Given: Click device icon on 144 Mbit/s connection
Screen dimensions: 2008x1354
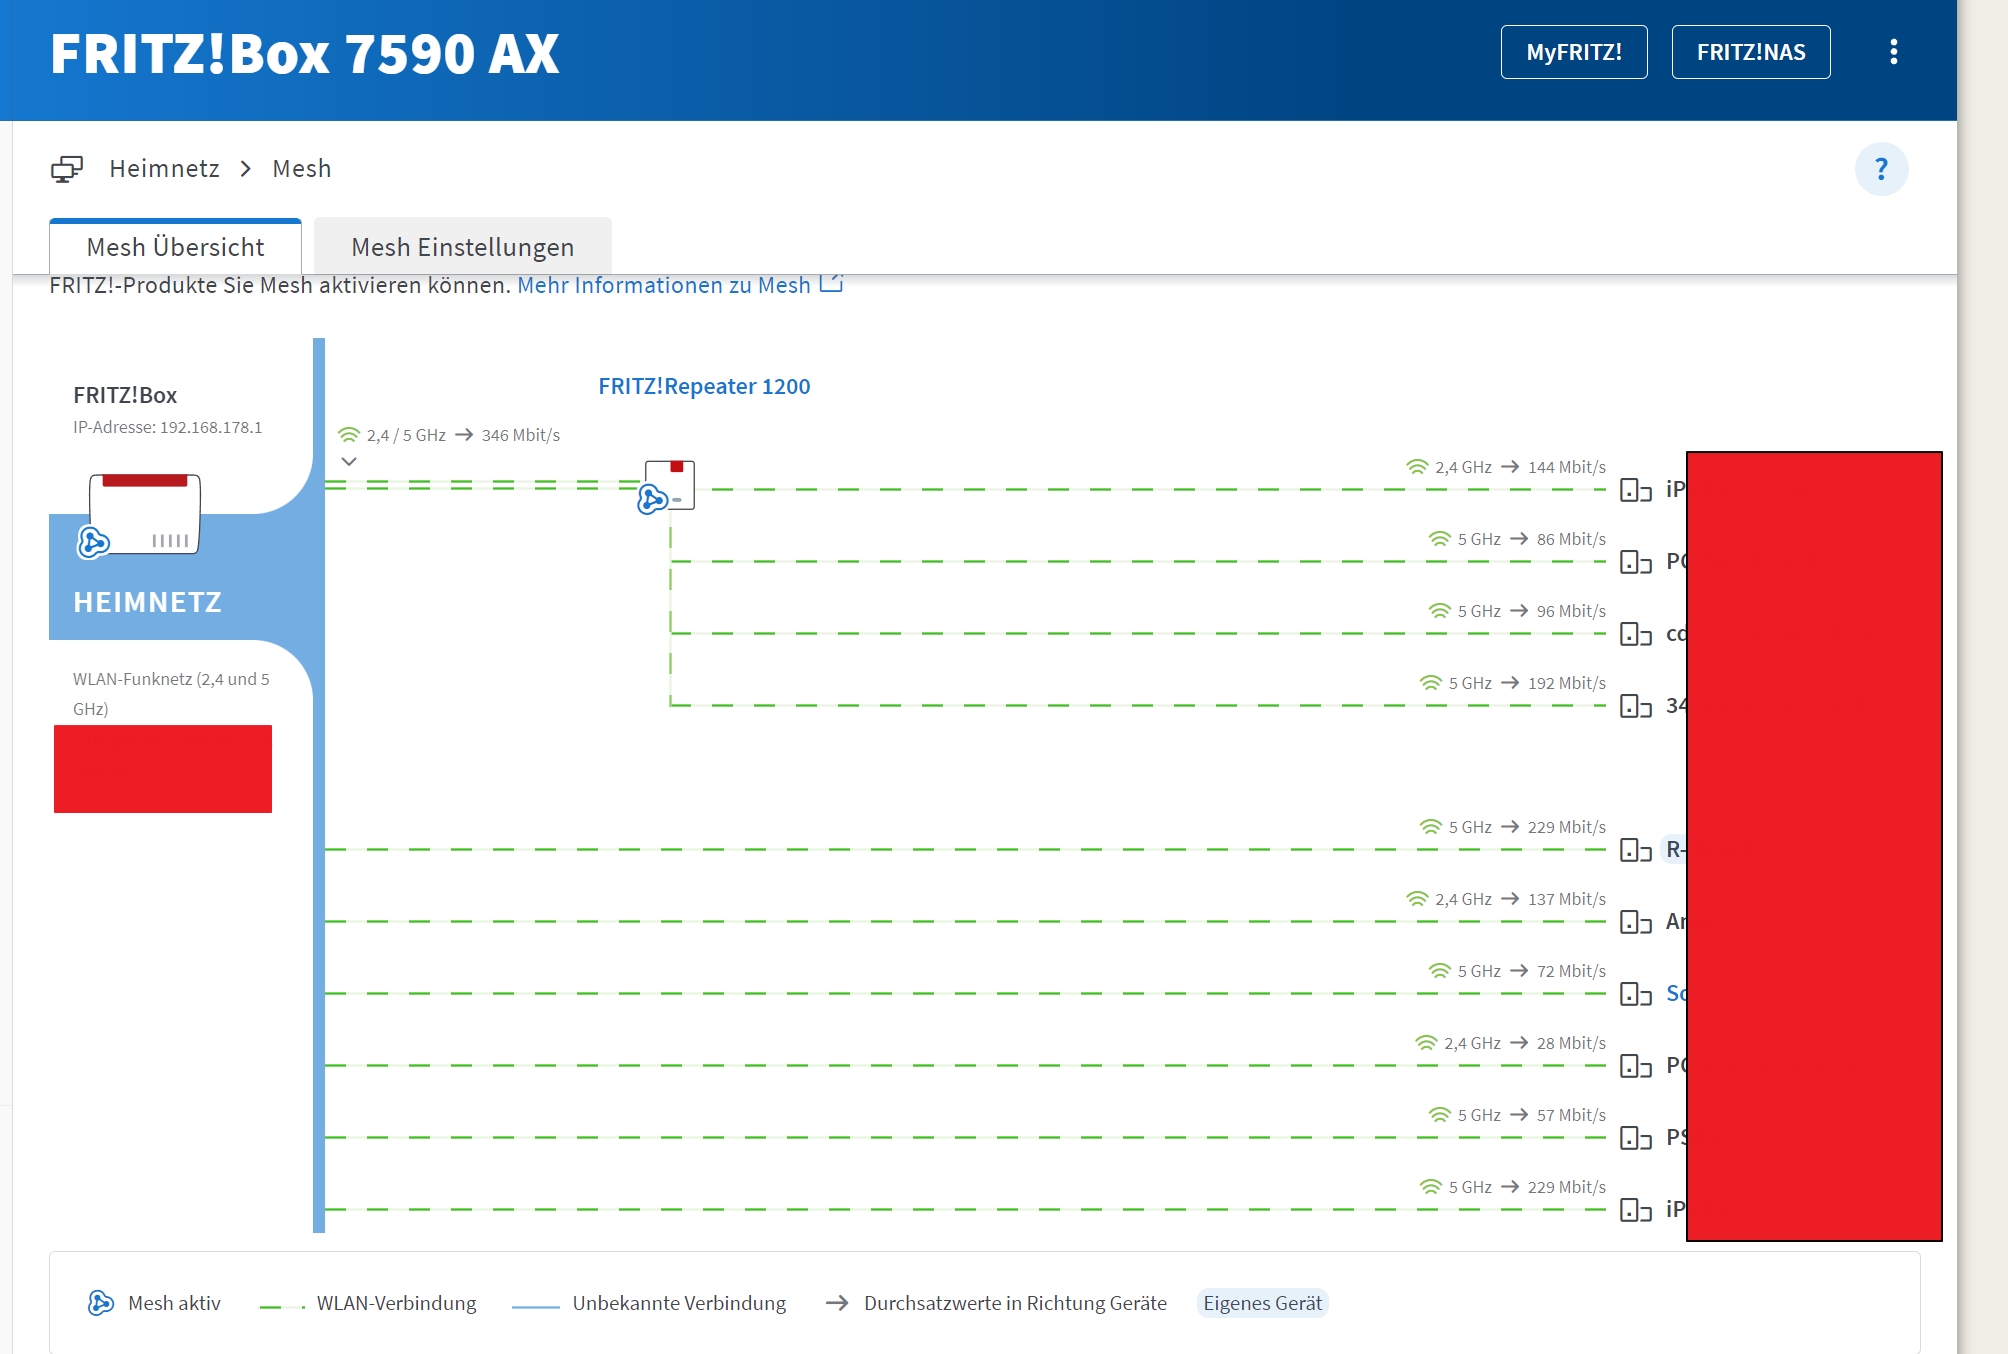Looking at the screenshot, I should 1635,490.
